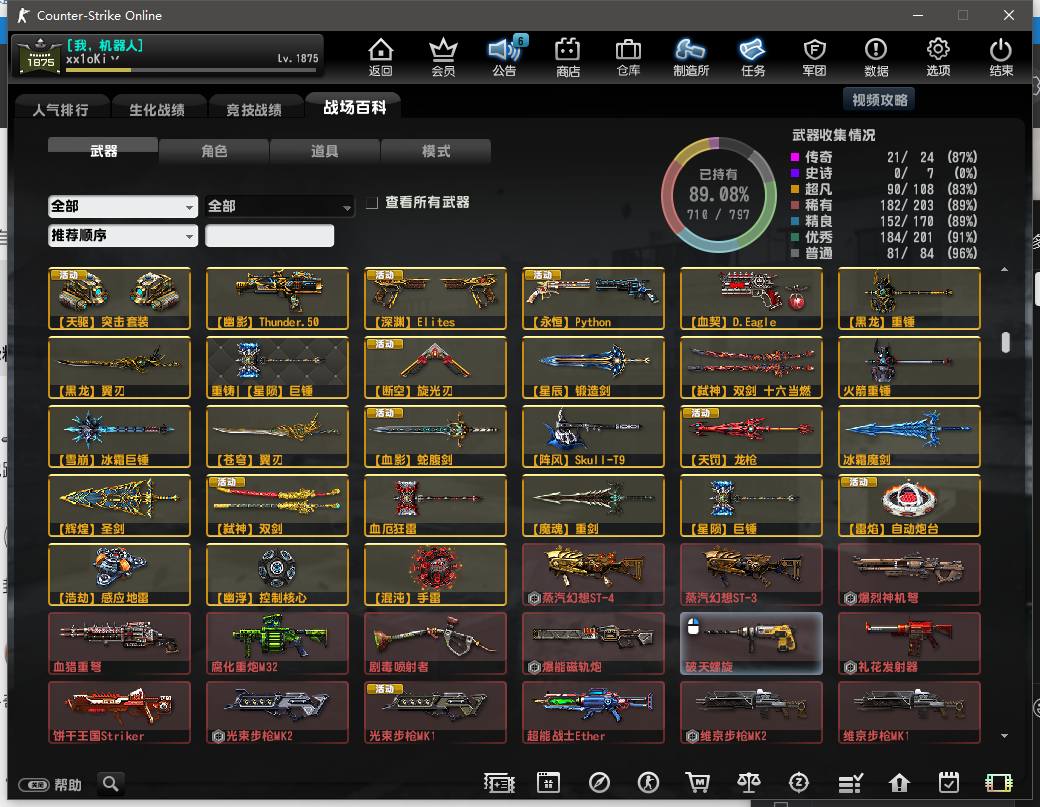Viewport: 1040px width, 807px height.
Task: Open the 数据 data icon
Action: coord(876,57)
